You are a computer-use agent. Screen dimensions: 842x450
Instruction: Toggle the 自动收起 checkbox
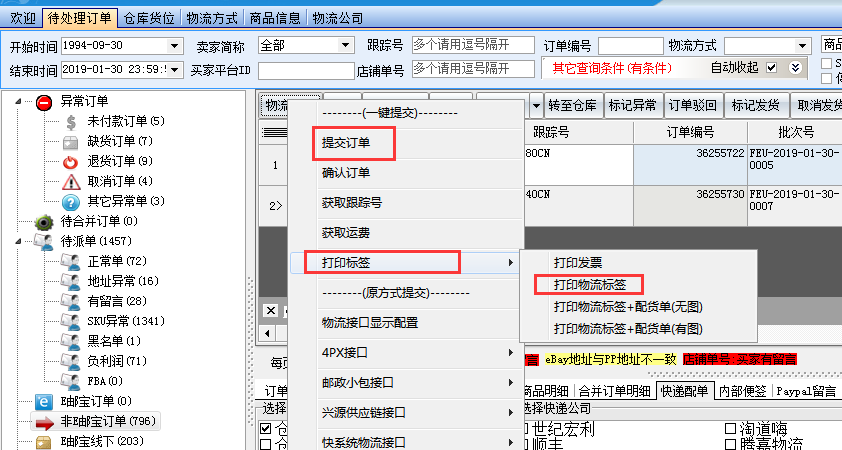point(771,68)
